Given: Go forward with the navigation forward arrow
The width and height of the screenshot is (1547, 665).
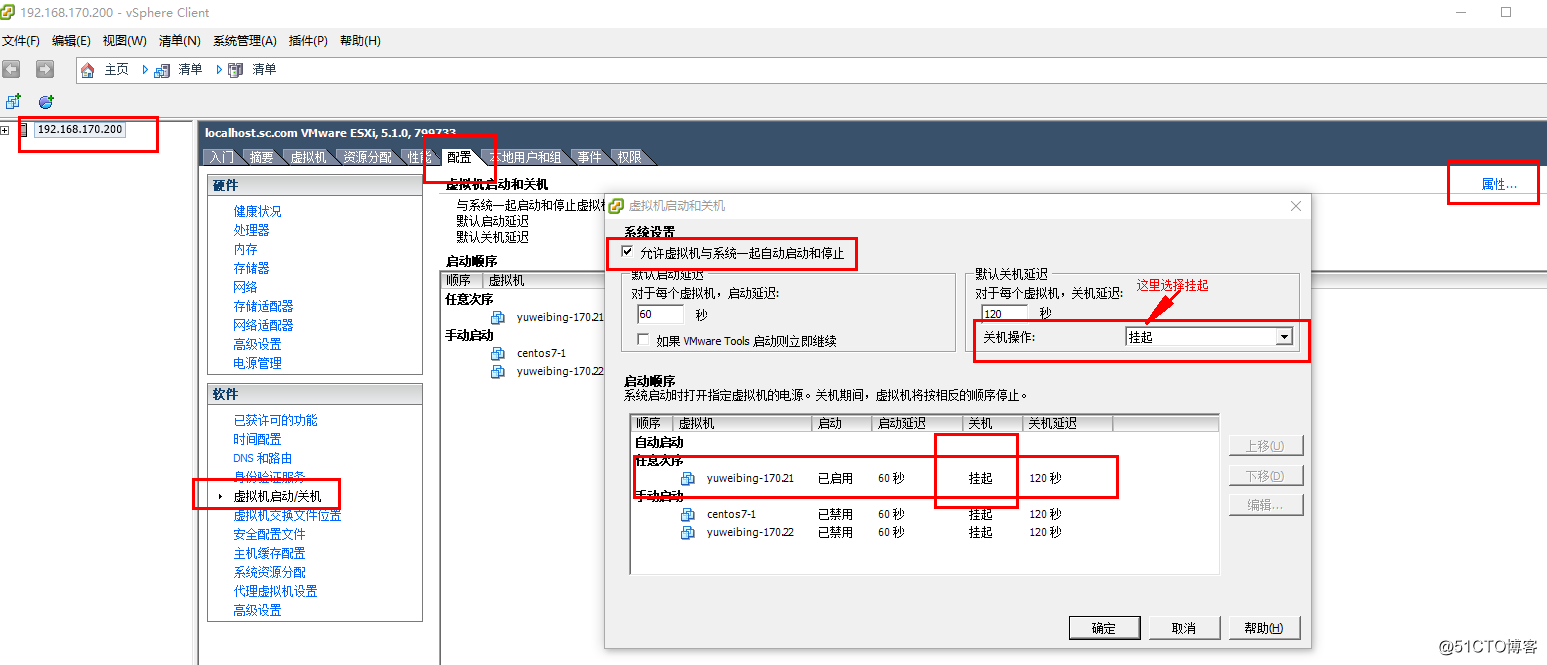Looking at the screenshot, I should pyautogui.click(x=44, y=69).
